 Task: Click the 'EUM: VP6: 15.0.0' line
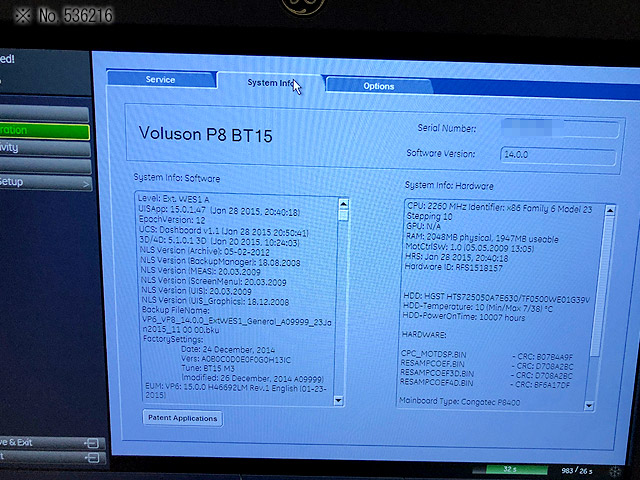point(236,390)
